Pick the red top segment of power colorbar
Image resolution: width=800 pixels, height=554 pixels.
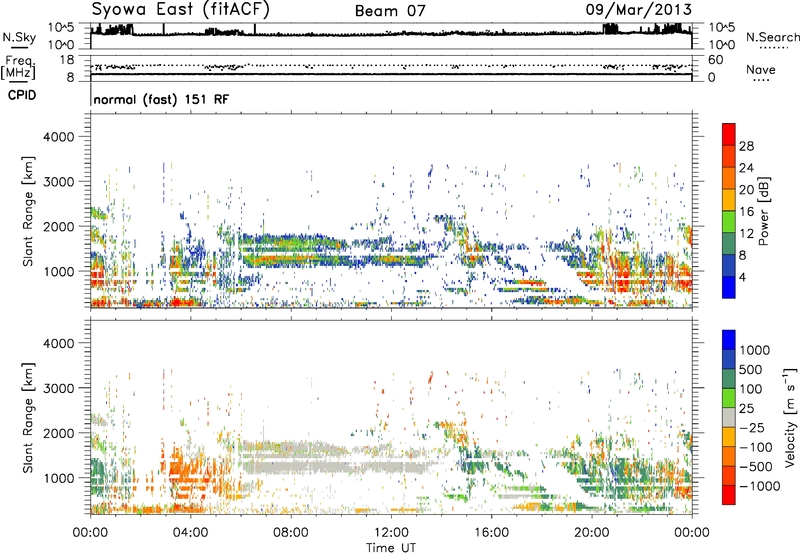point(729,134)
